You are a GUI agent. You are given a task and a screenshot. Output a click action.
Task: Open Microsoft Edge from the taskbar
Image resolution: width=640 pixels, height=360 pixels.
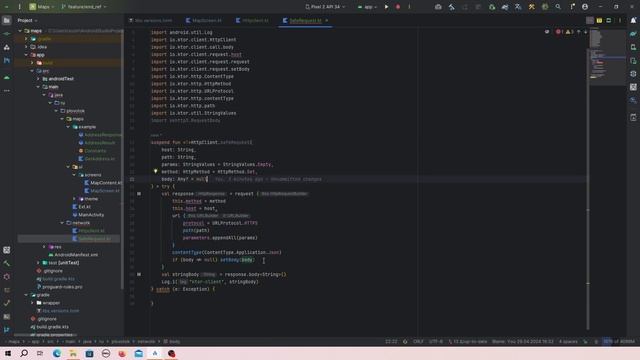57,353
